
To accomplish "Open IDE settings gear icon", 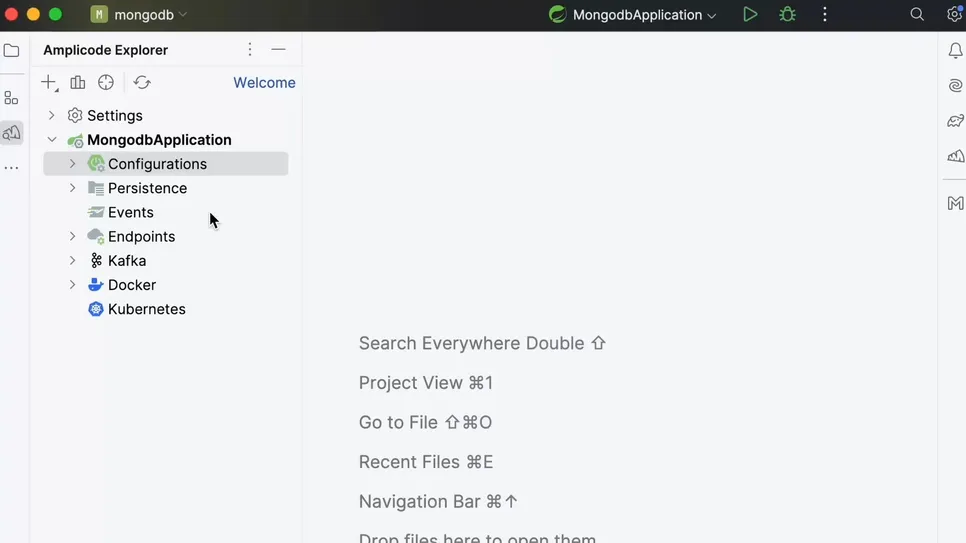I will (x=954, y=14).
